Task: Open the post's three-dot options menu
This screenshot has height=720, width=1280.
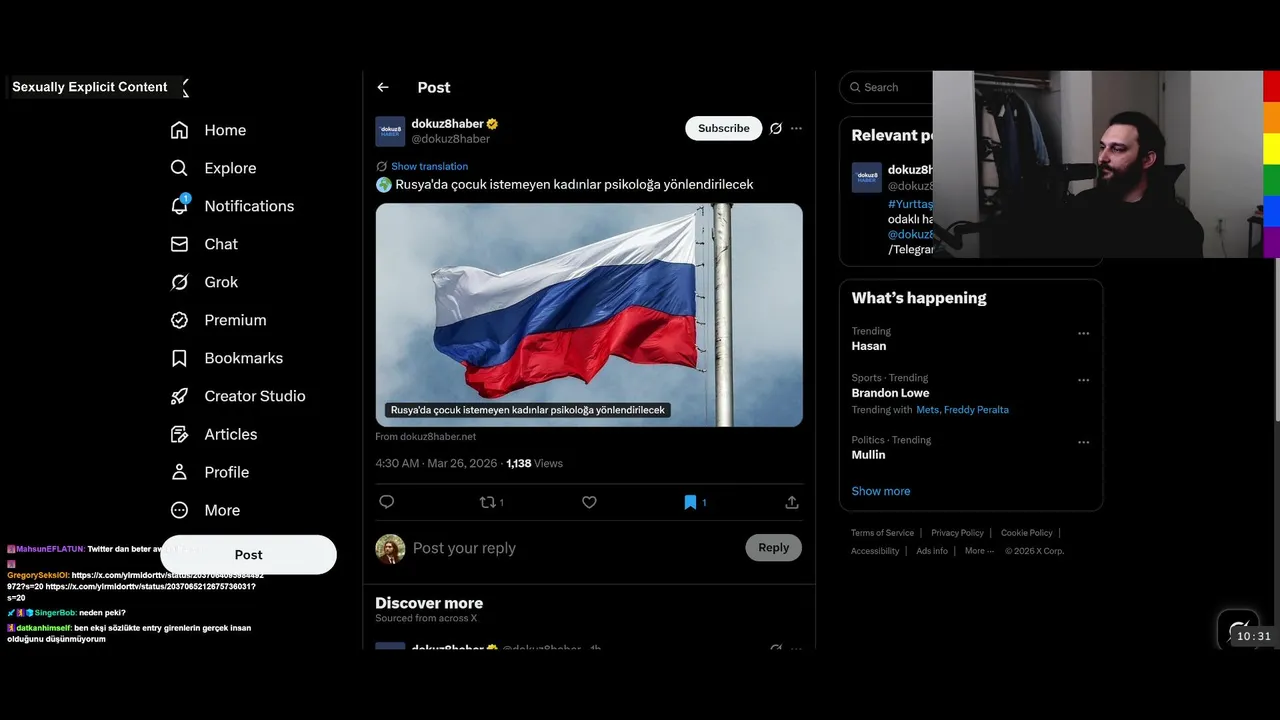Action: pyautogui.click(x=796, y=128)
